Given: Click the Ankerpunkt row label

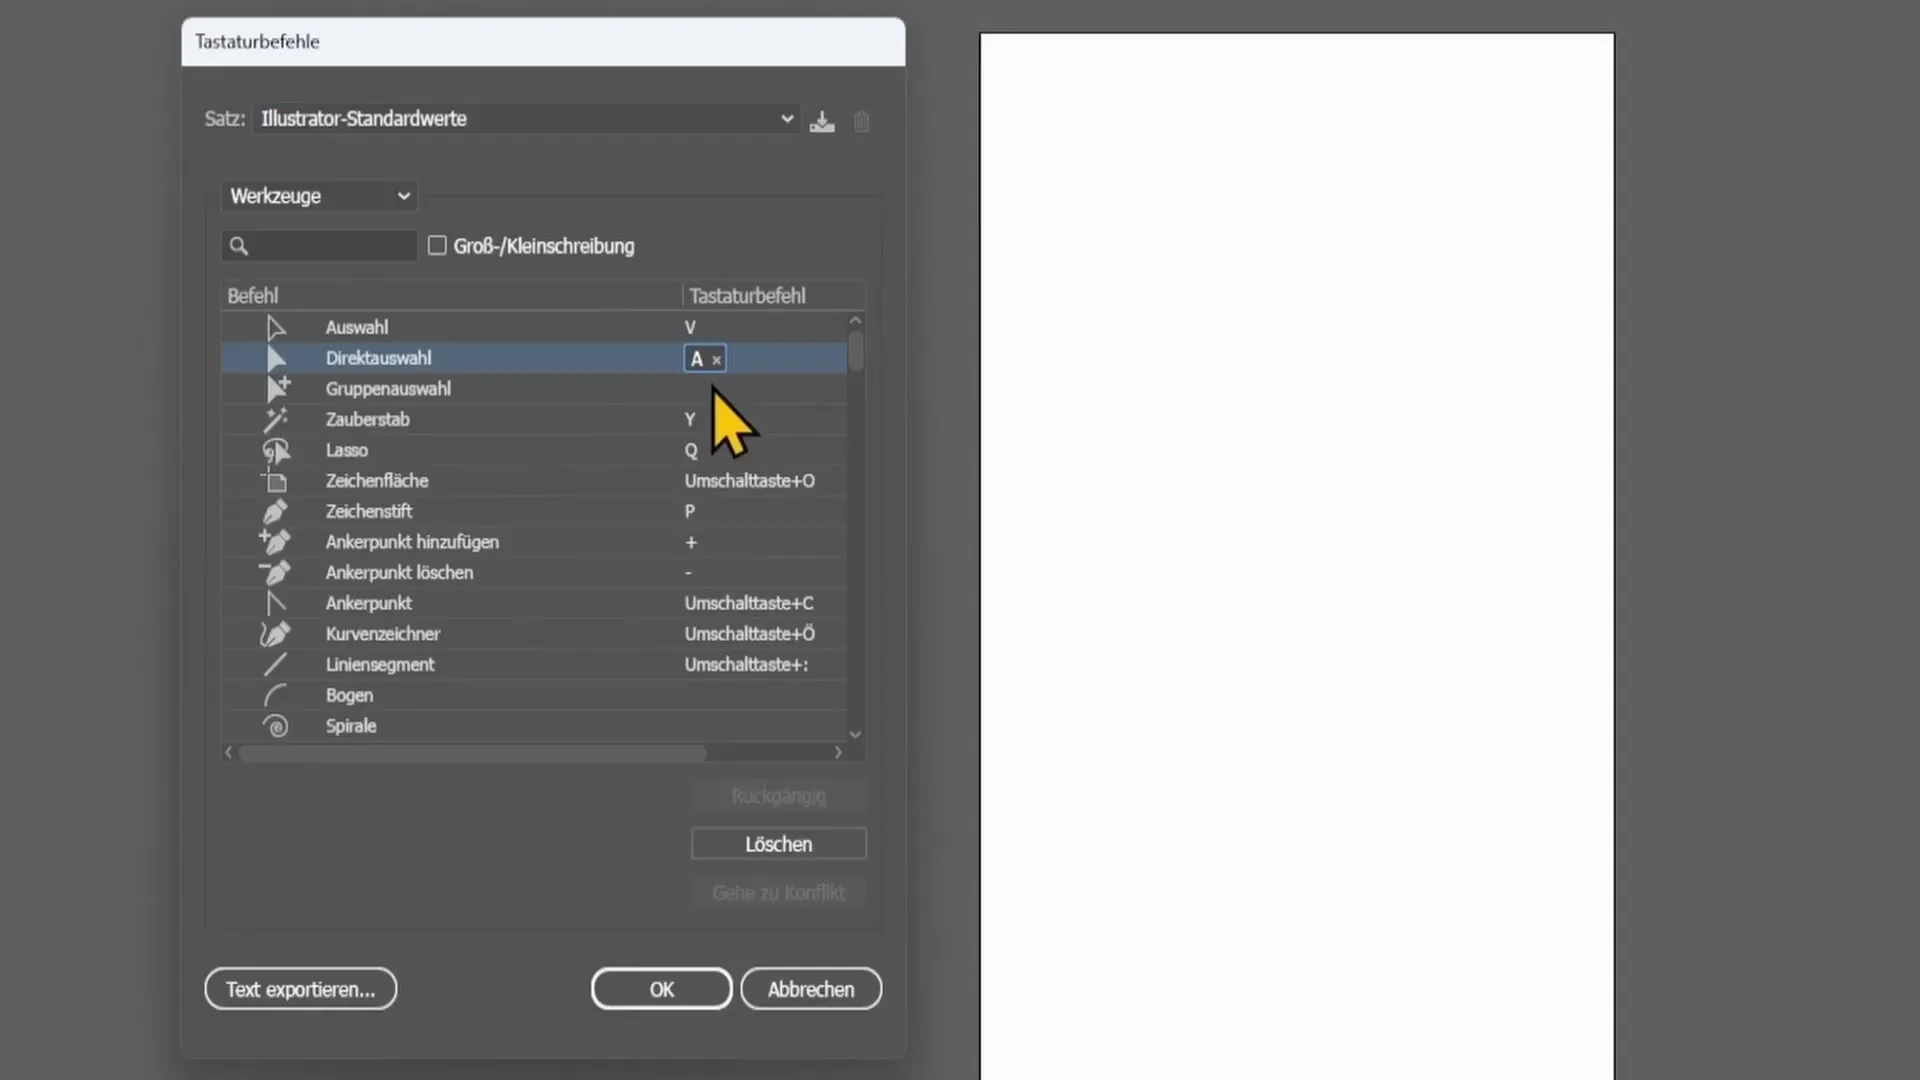Looking at the screenshot, I should click(368, 603).
